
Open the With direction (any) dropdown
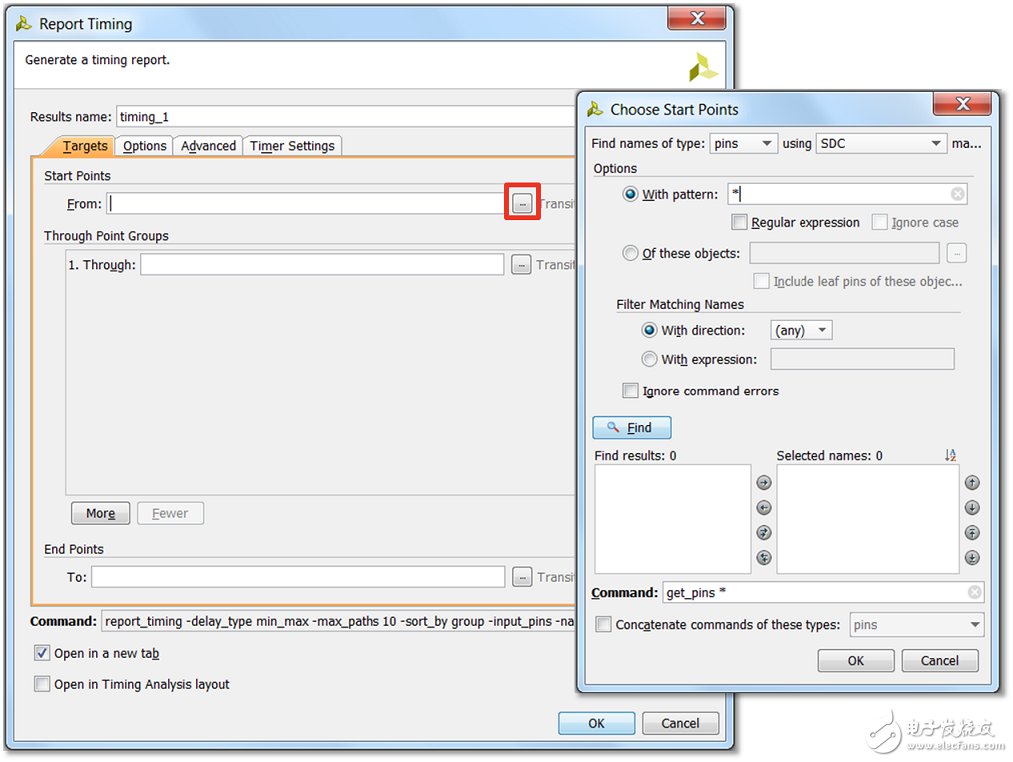point(801,330)
